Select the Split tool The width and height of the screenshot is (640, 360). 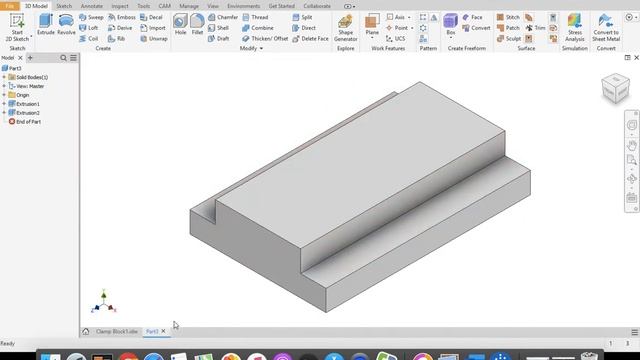(302, 17)
